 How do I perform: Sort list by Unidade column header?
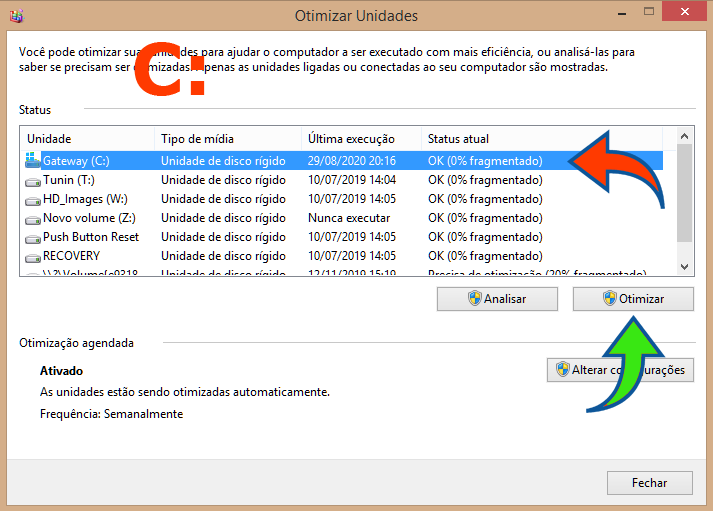pyautogui.click(x=88, y=138)
